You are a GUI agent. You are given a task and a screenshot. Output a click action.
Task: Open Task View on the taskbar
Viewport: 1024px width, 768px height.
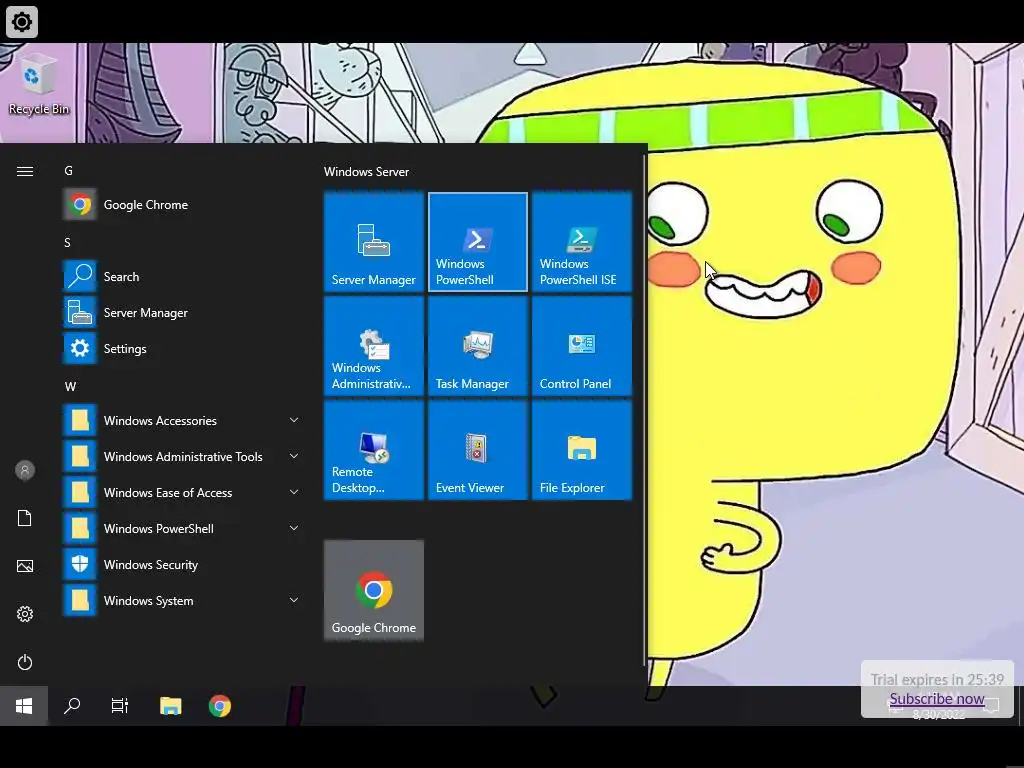click(120, 705)
